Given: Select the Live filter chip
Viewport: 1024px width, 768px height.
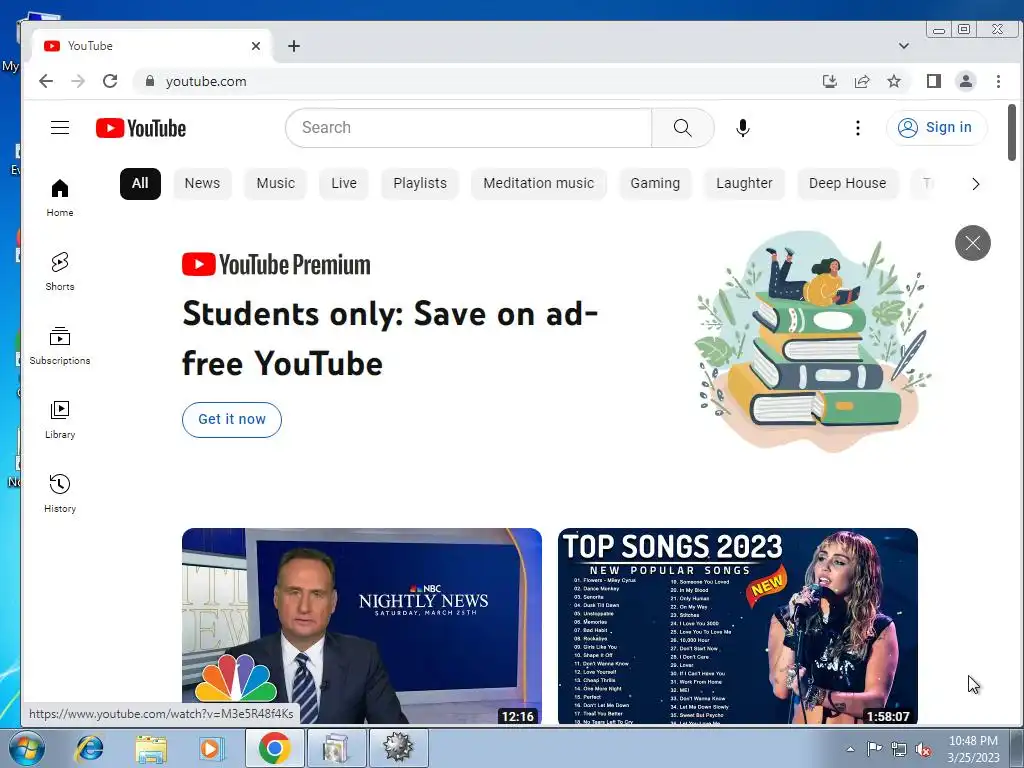Looking at the screenshot, I should pyautogui.click(x=344, y=184).
